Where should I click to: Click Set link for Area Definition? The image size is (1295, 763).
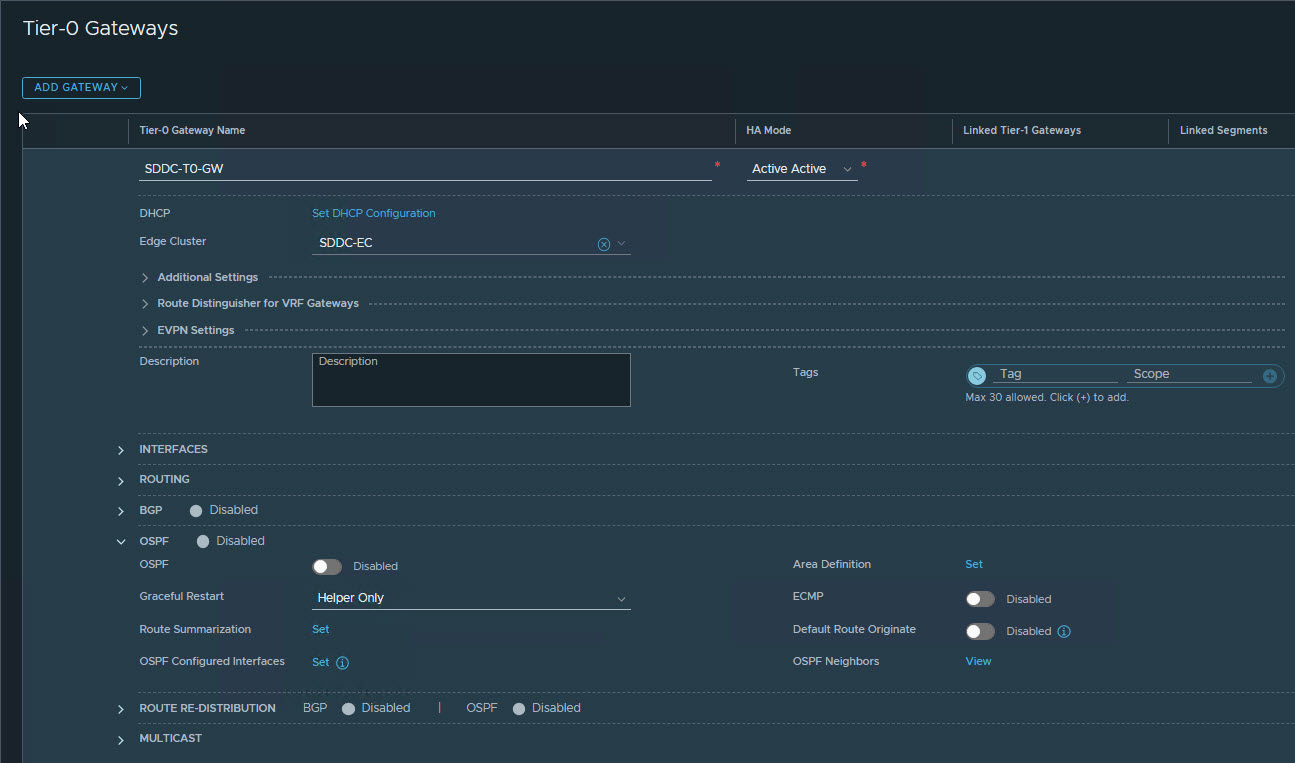tap(973, 565)
